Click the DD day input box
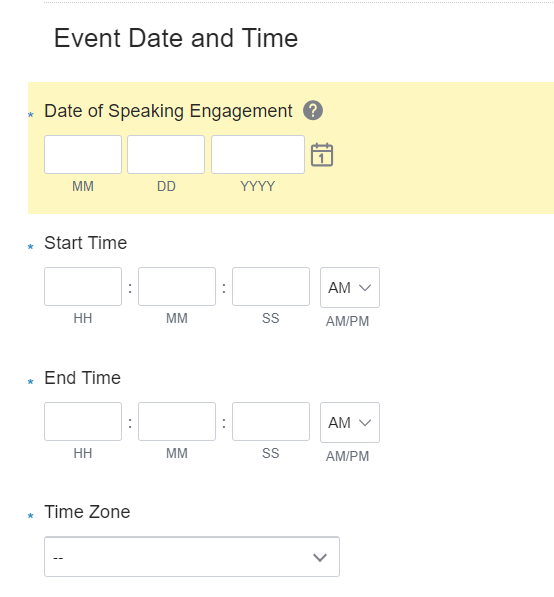The image size is (554, 597). (x=166, y=155)
